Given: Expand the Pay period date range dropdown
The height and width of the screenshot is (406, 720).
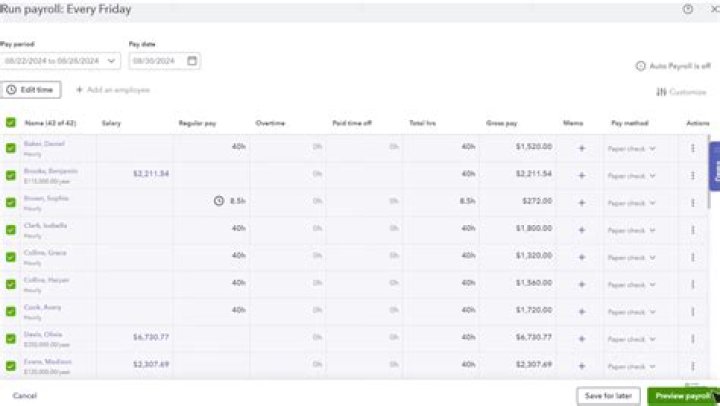Looking at the screenshot, I should pos(60,61).
